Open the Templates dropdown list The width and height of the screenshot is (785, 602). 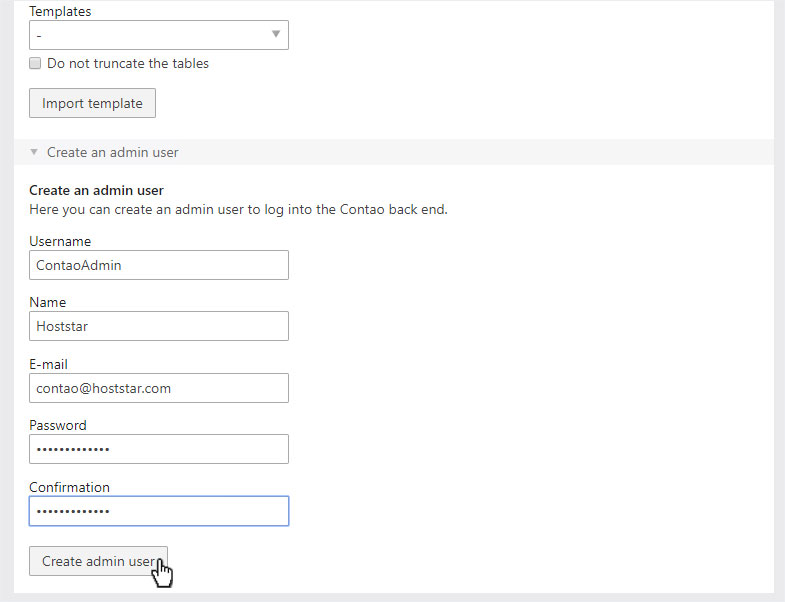[159, 35]
